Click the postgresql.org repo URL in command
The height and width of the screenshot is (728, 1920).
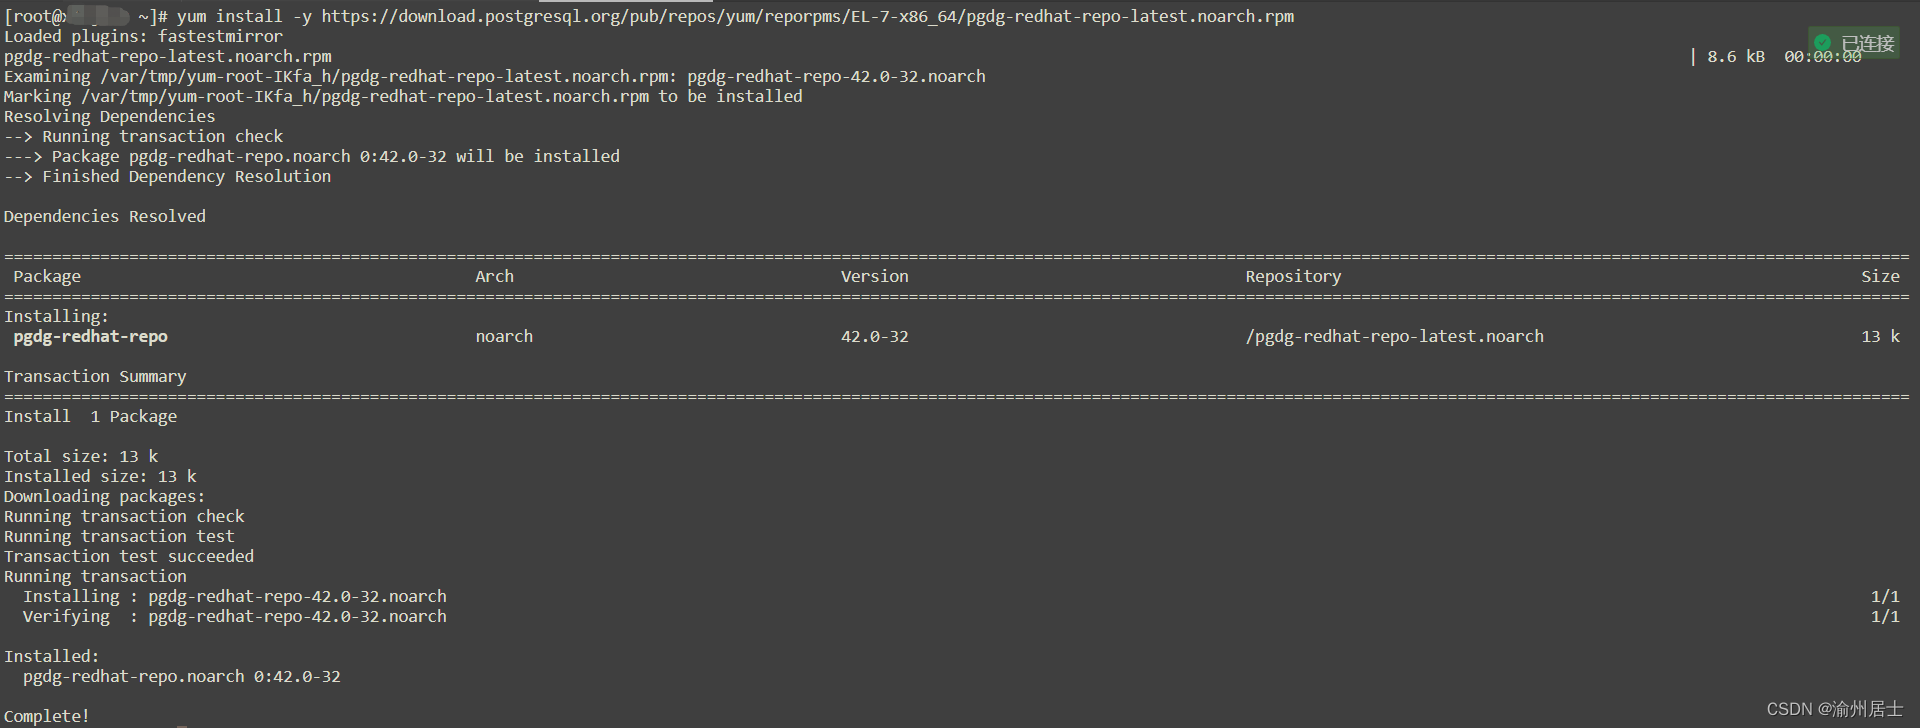(x=807, y=16)
